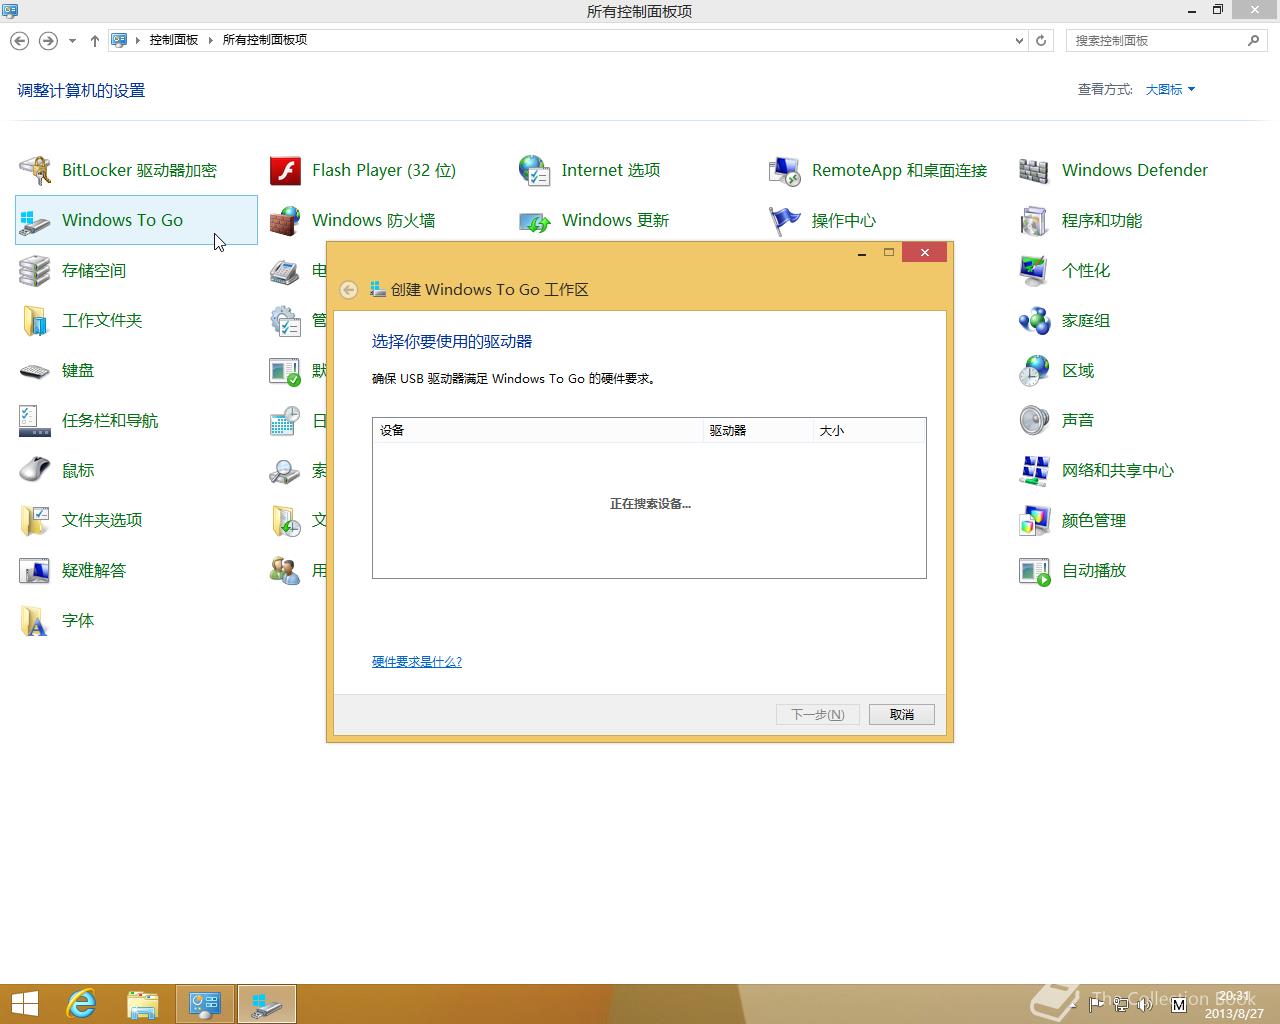Expand arrow after 控制面板 breadcrumb

[x=211, y=40]
